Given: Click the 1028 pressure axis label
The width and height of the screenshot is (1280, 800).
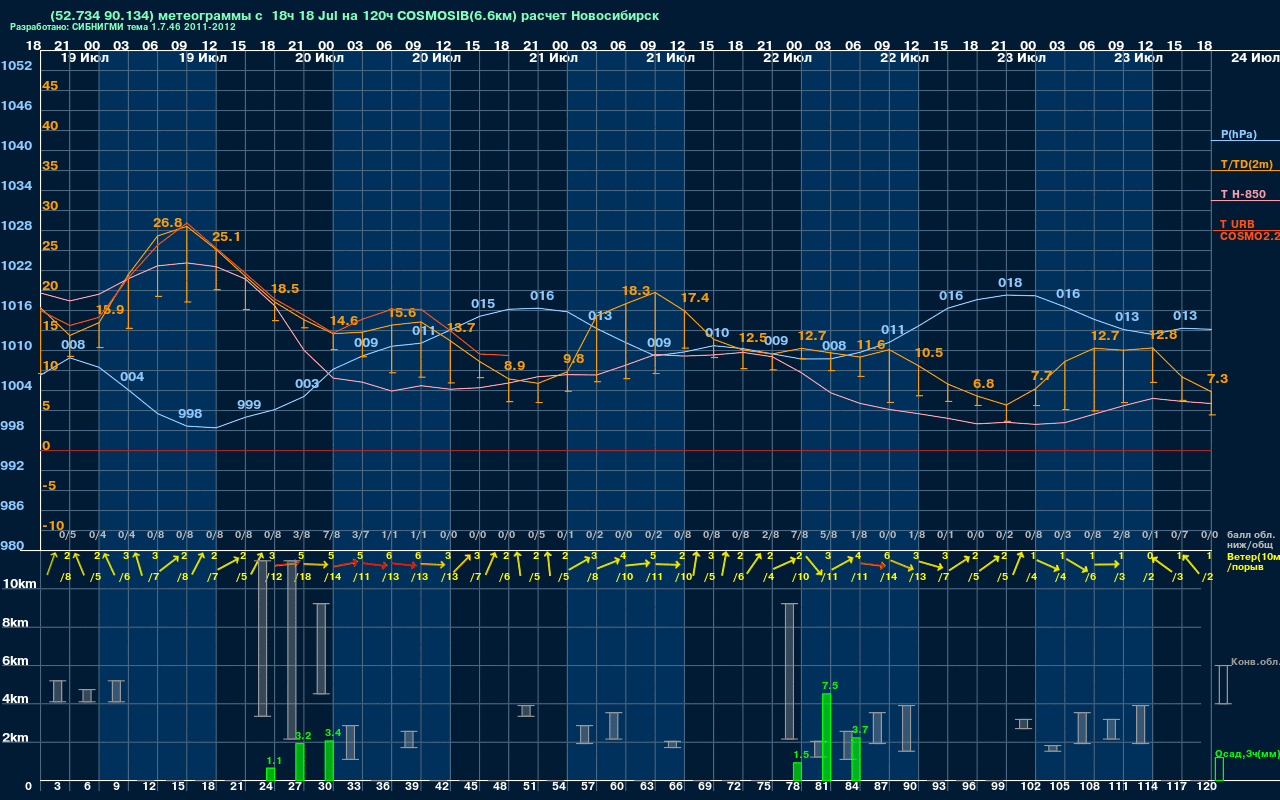Looking at the screenshot, I should [x=16, y=226].
